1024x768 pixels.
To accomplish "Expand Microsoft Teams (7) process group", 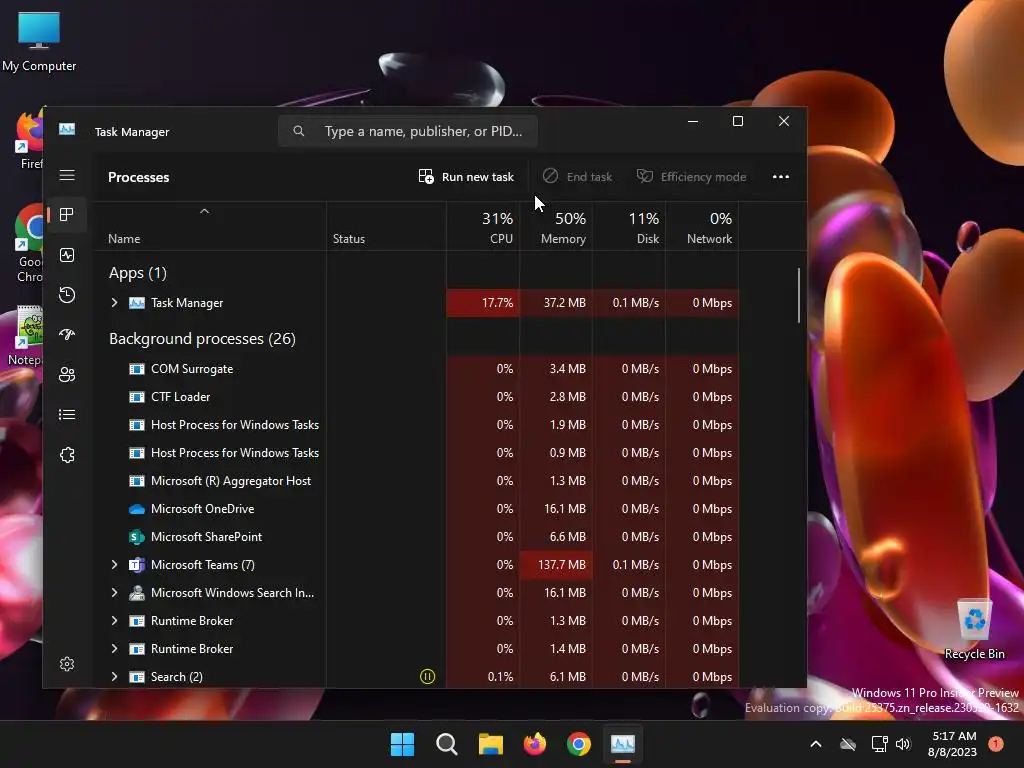I will [114, 565].
